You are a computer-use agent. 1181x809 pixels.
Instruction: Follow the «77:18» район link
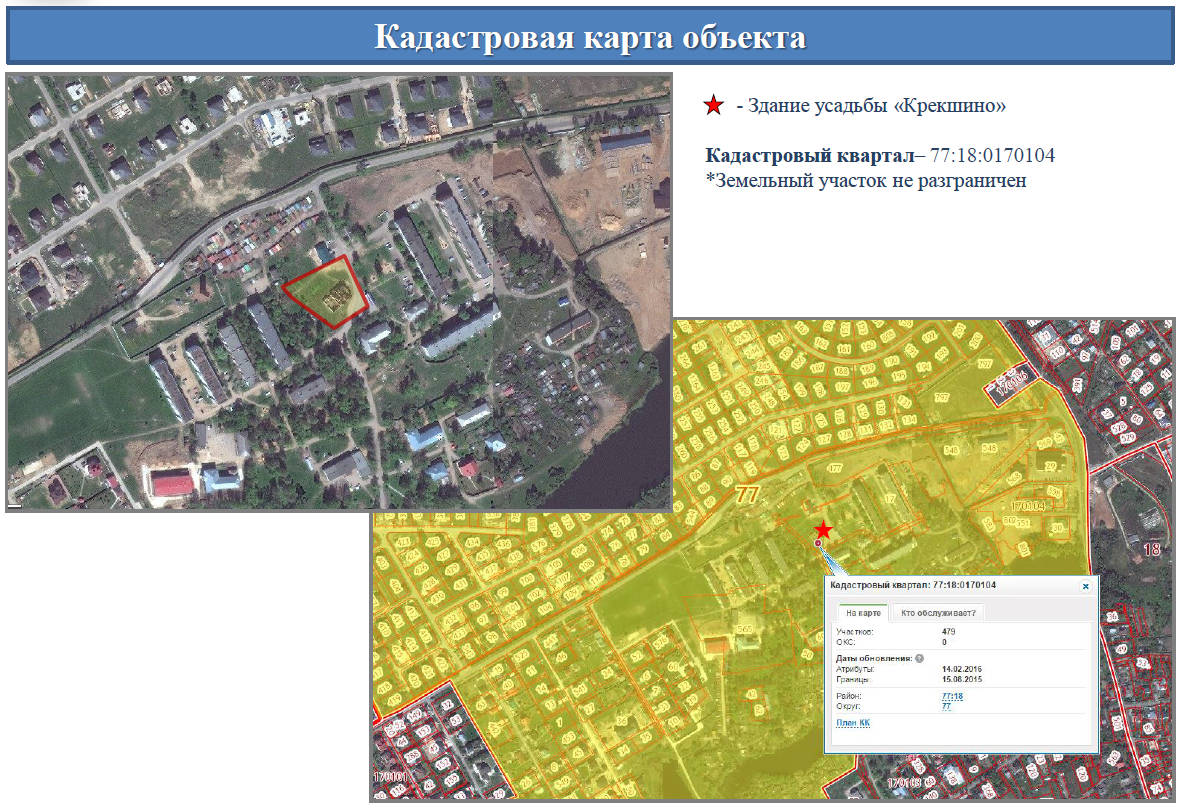click(x=952, y=696)
